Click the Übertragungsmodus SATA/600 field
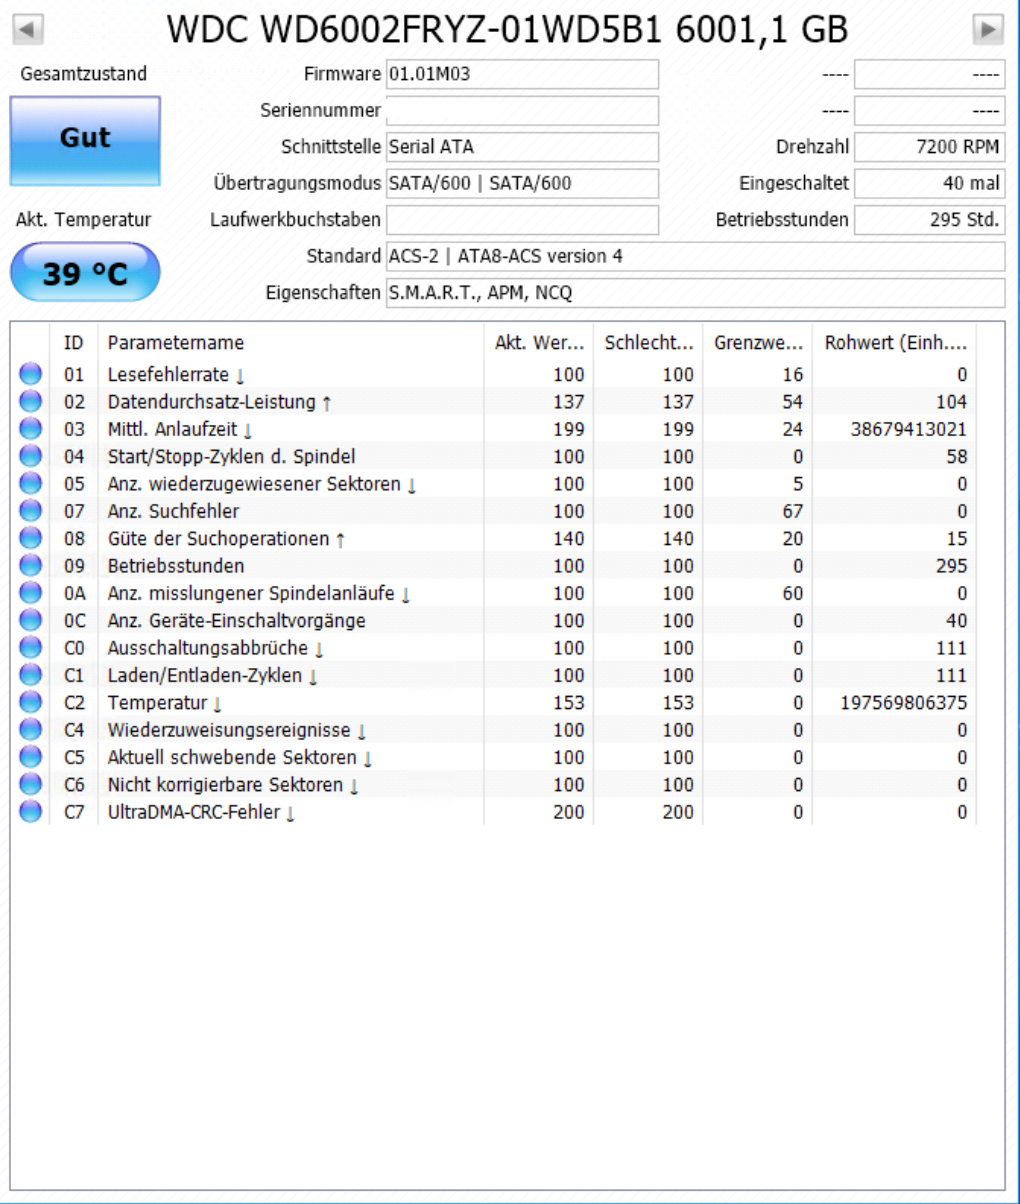This screenshot has height=1204, width=1020. point(522,184)
